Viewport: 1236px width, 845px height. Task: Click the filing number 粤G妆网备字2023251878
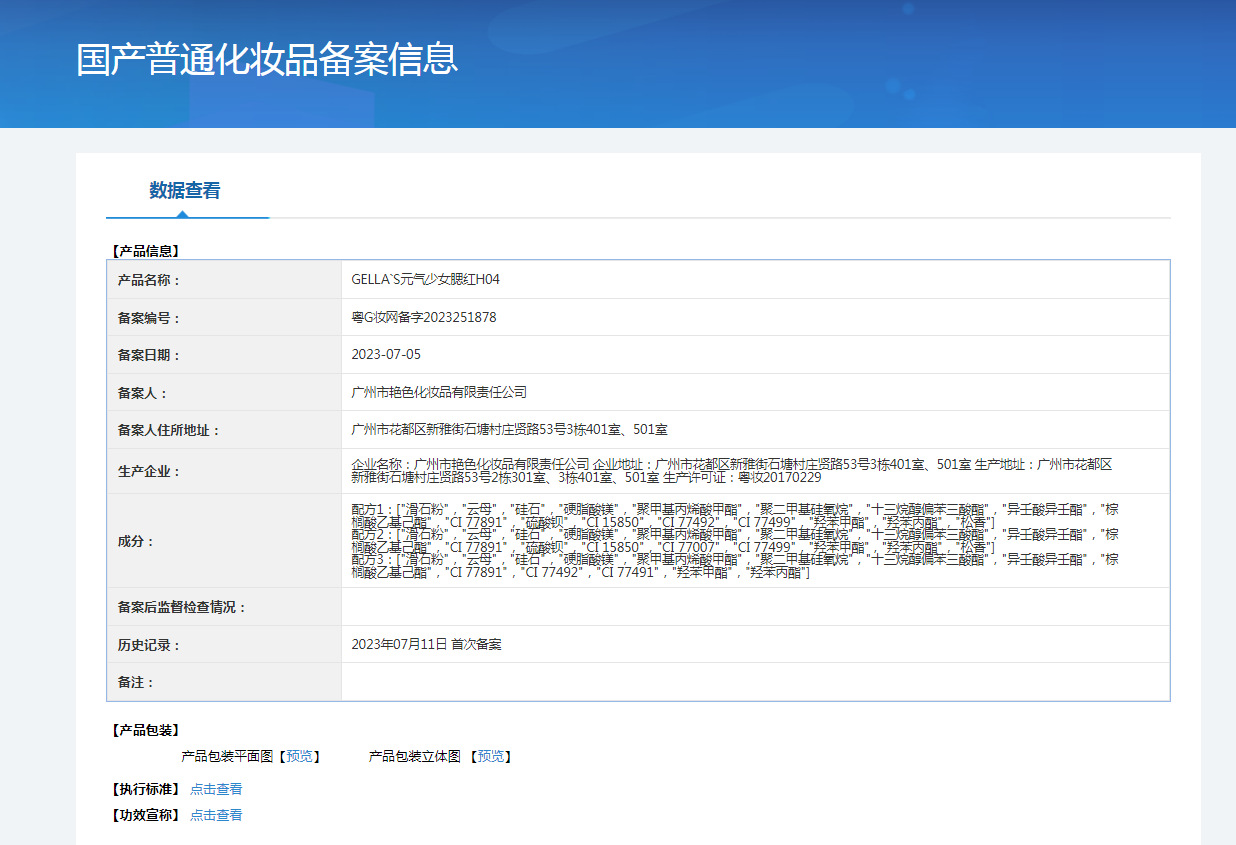pyautogui.click(x=423, y=318)
